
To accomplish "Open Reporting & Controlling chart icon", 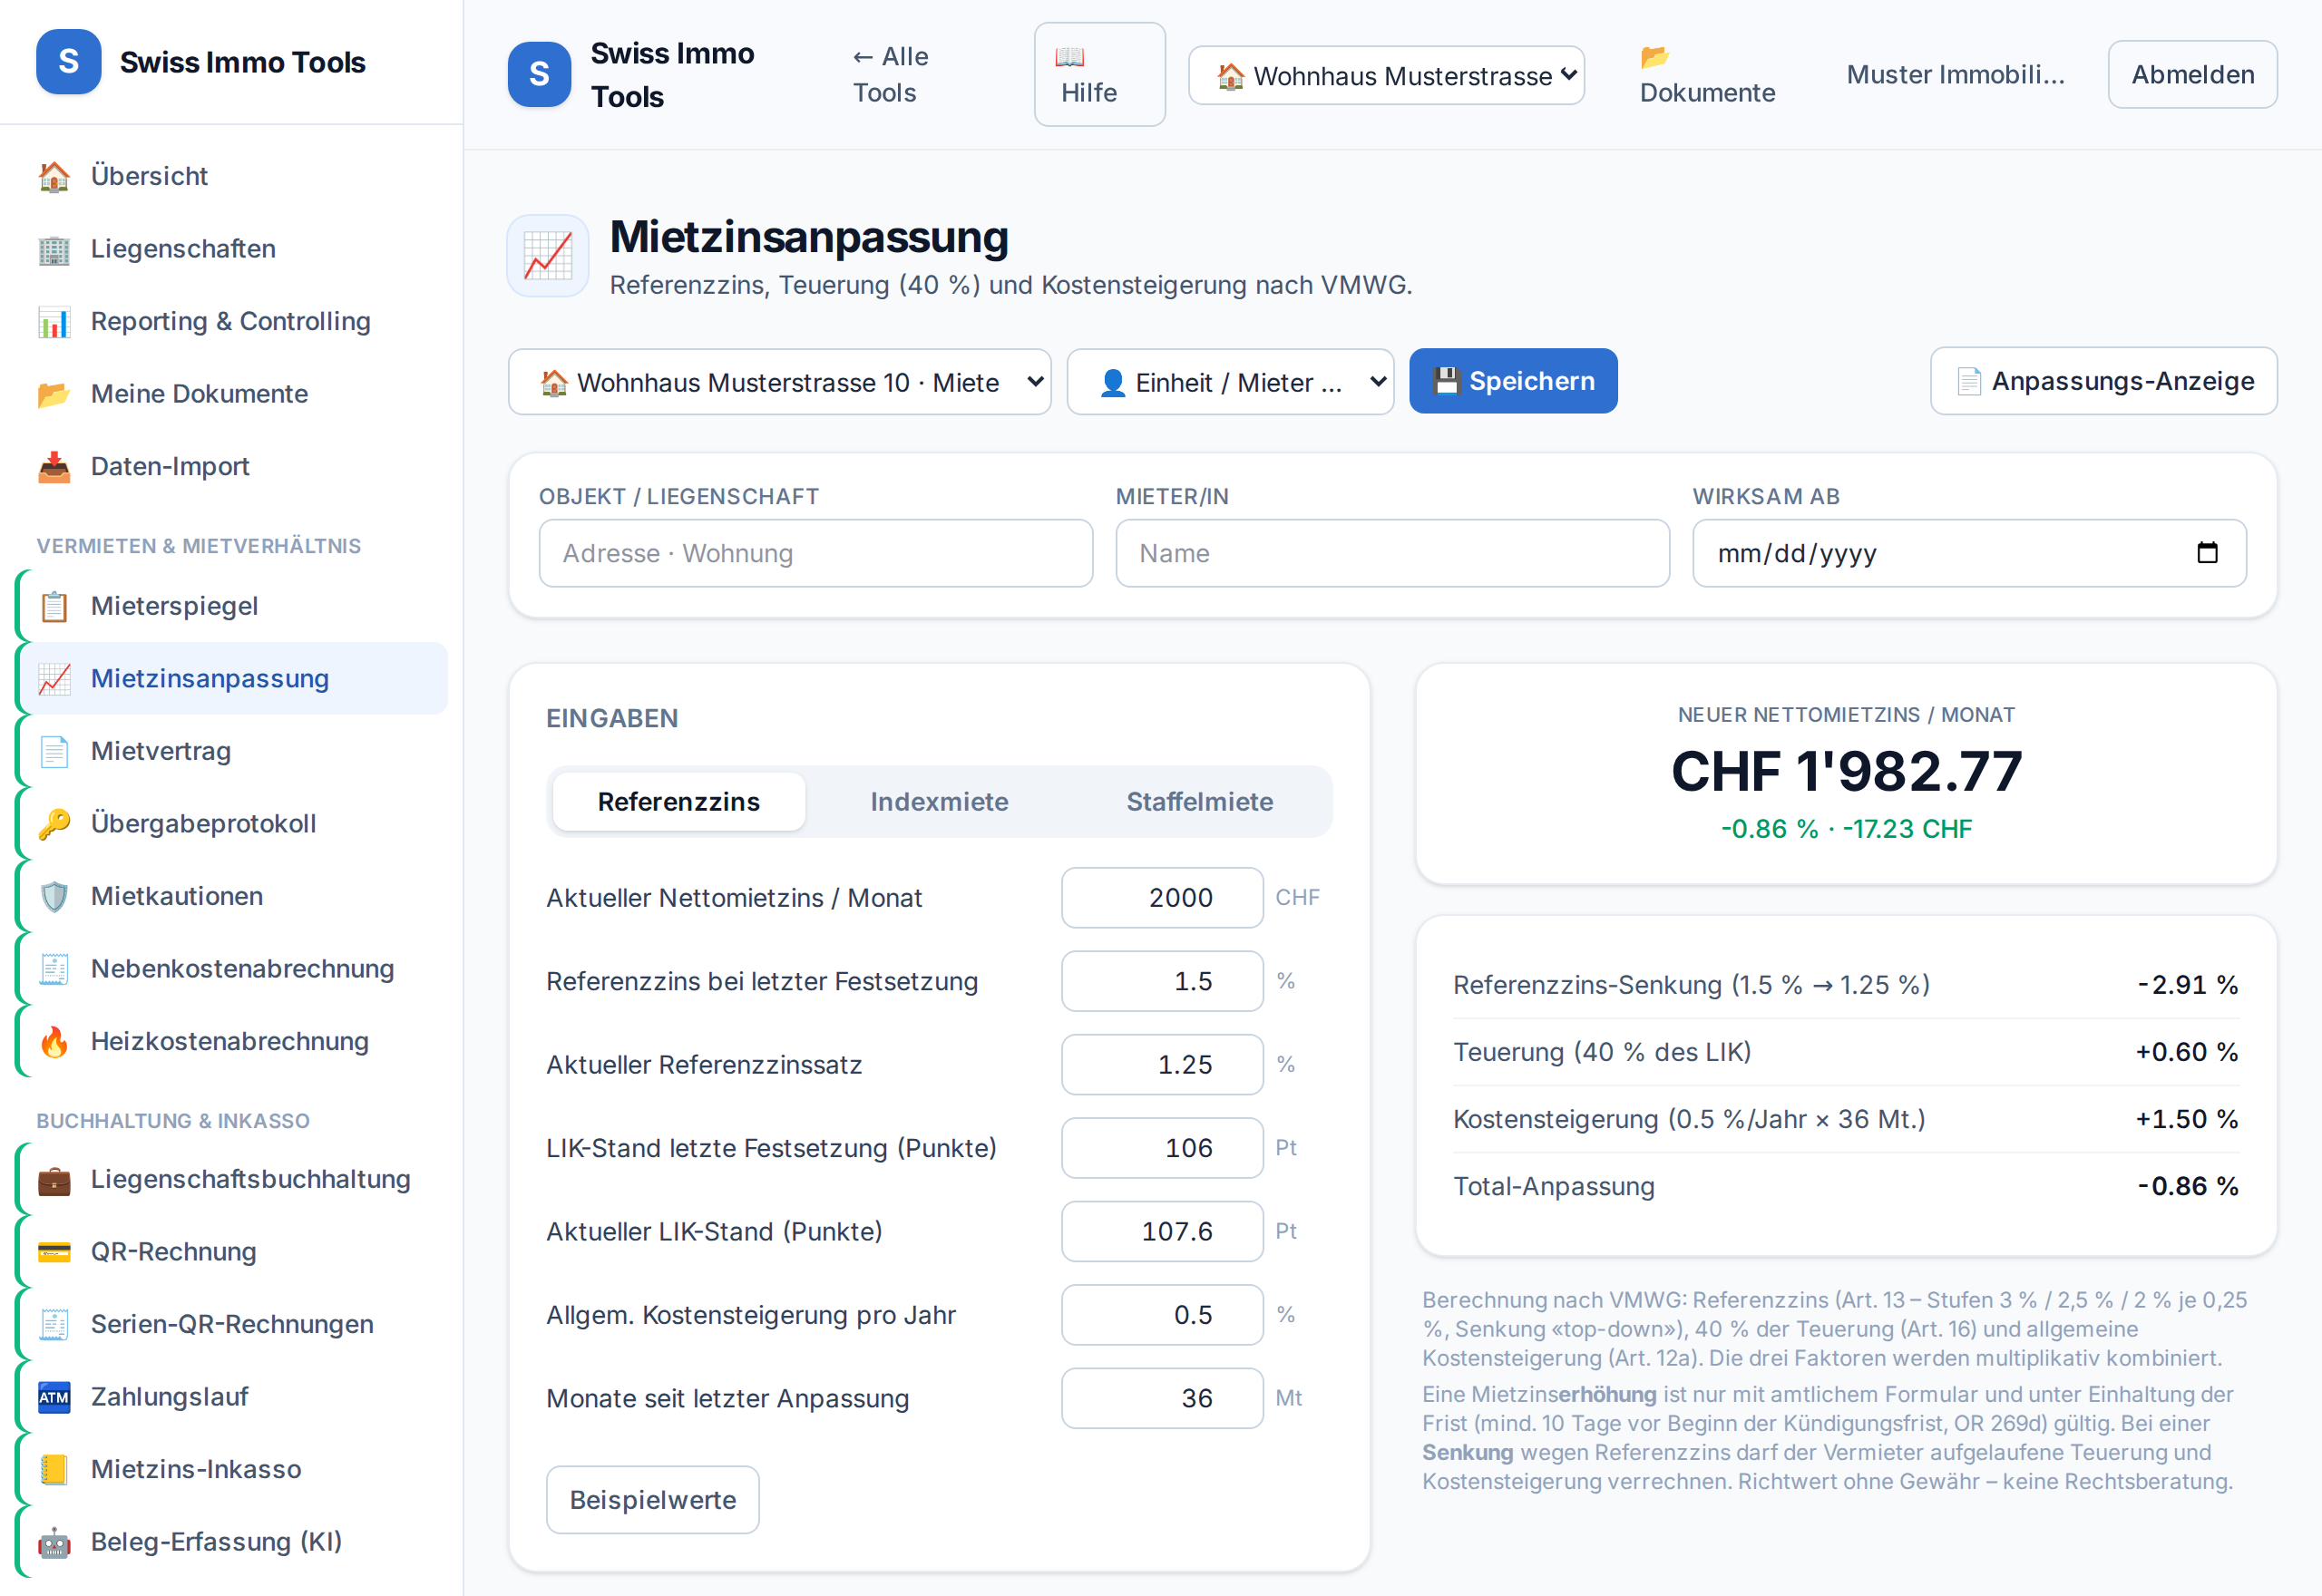I will pyautogui.click(x=54, y=321).
